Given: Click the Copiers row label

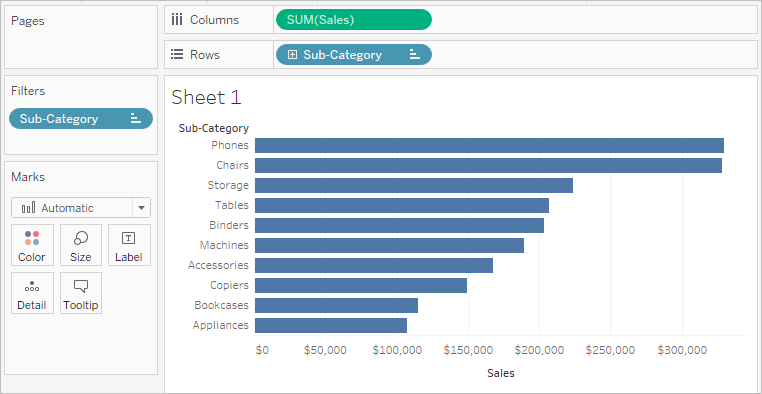Looking at the screenshot, I should pos(229,285).
